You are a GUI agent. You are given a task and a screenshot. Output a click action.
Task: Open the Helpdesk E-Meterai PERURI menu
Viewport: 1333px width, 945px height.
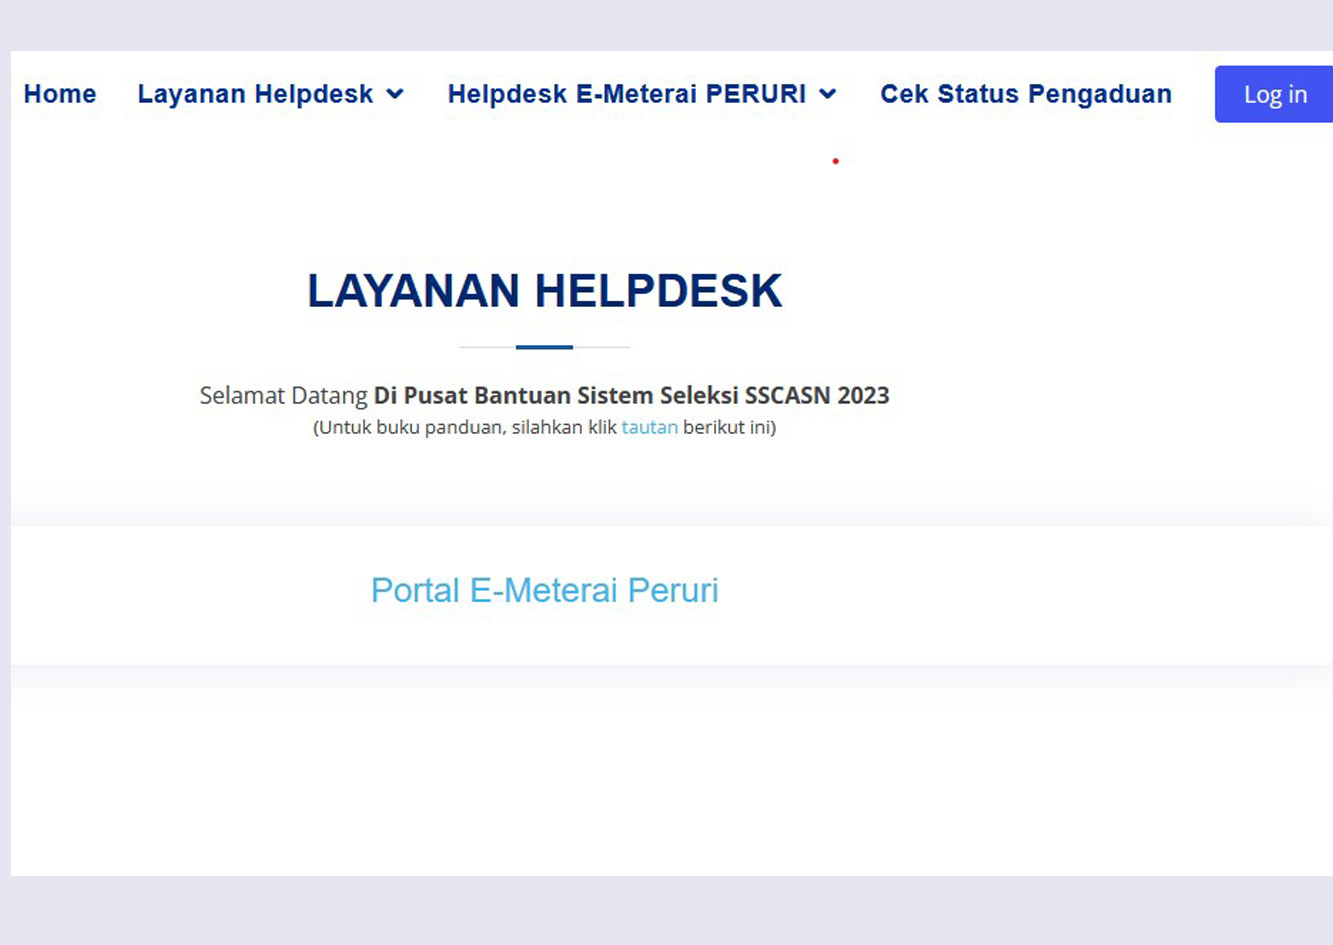click(627, 94)
